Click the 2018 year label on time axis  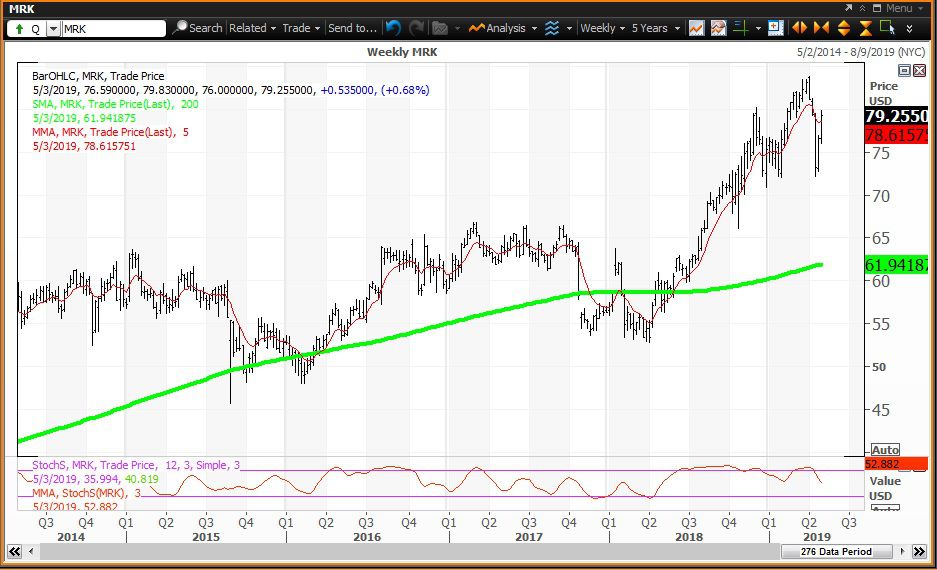(x=689, y=537)
